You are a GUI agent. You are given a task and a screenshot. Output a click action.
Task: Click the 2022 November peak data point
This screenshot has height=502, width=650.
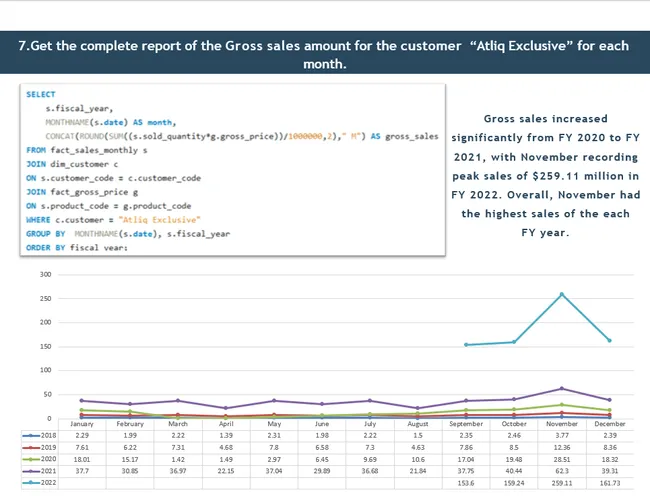[x=562, y=294]
